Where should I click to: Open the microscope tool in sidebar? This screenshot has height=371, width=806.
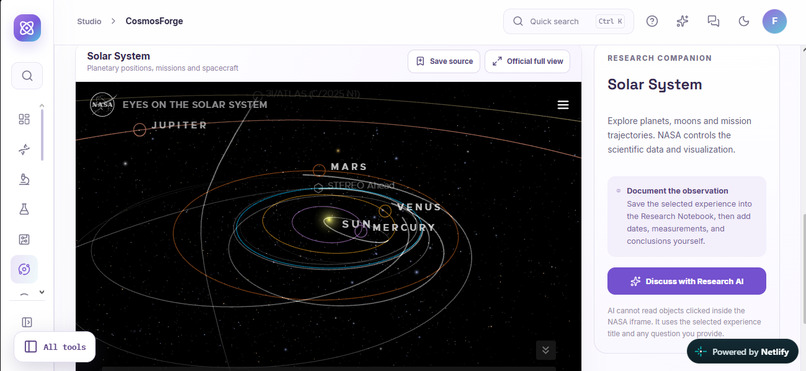coord(24,179)
